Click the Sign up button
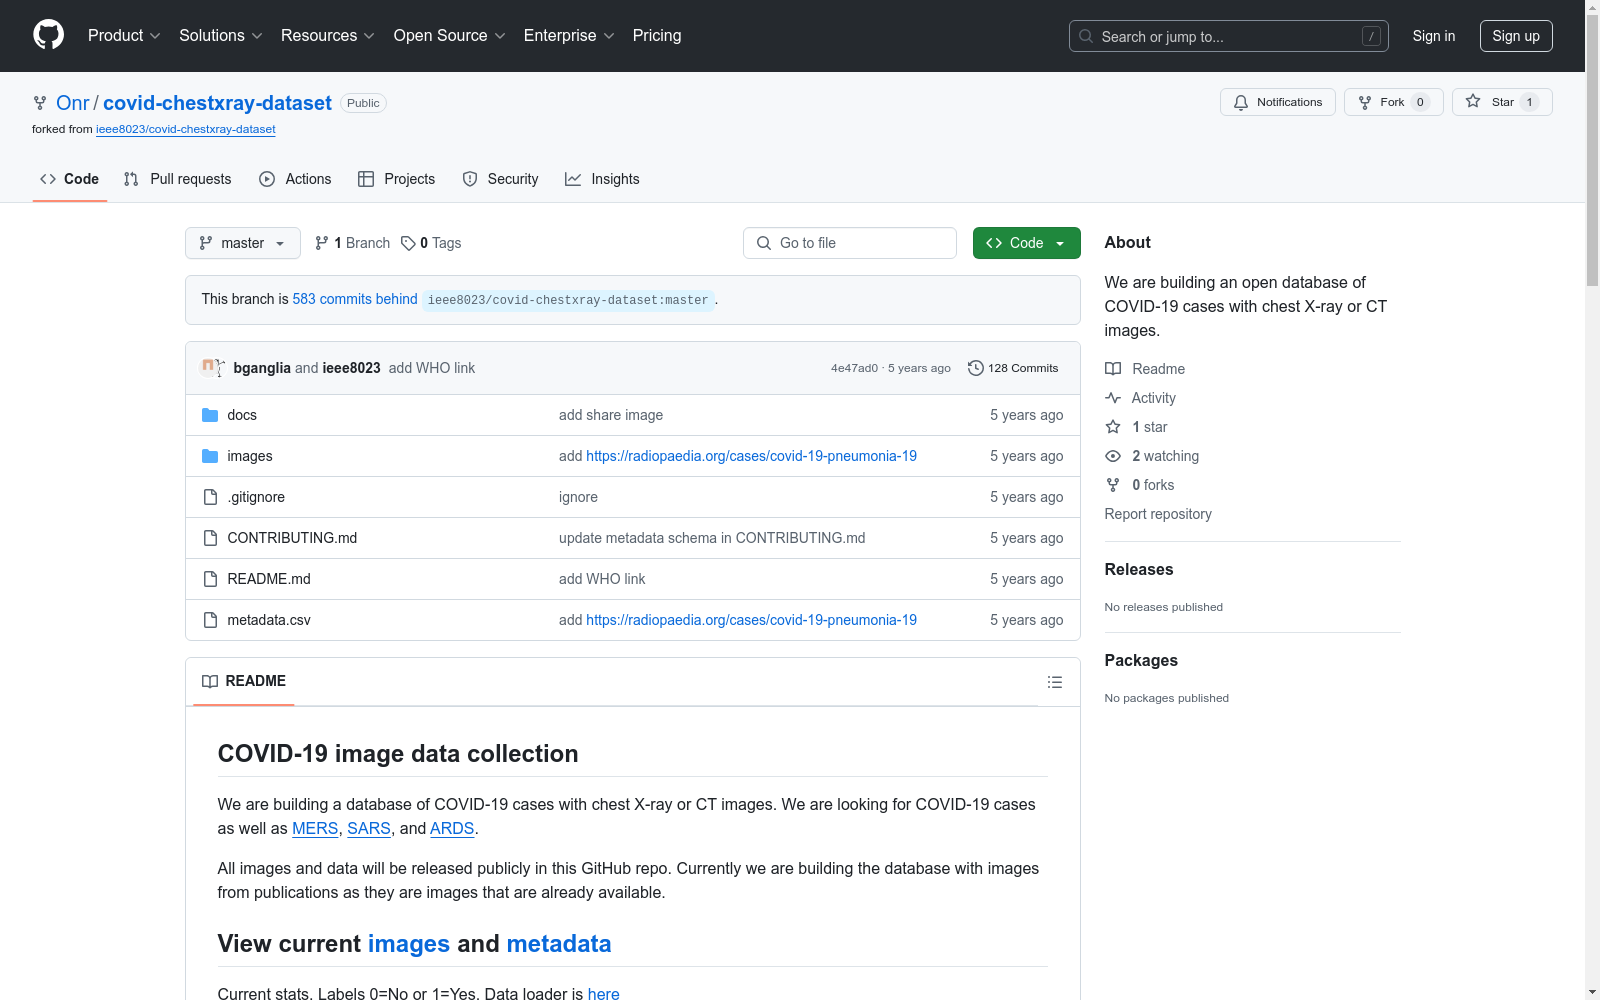The image size is (1600, 1000). click(x=1516, y=36)
